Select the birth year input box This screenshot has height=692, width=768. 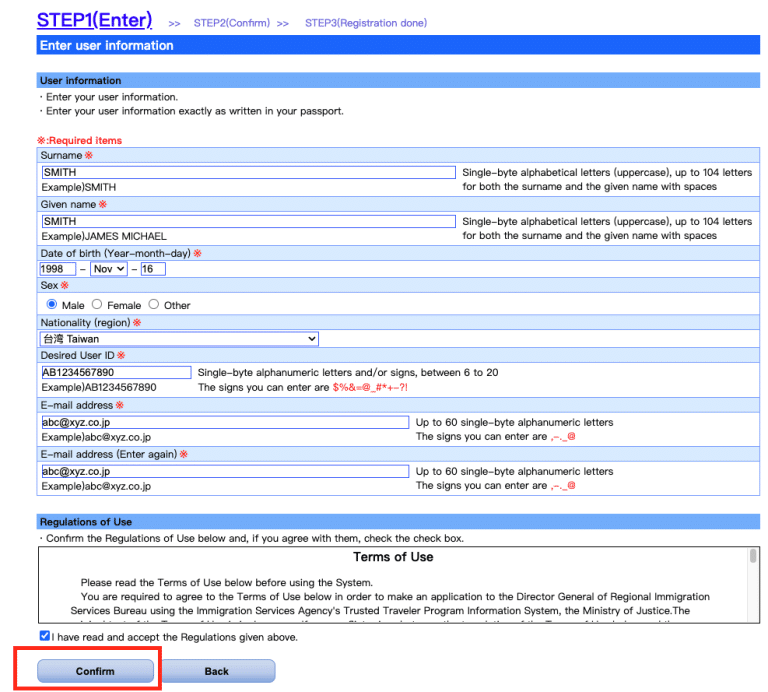point(57,269)
